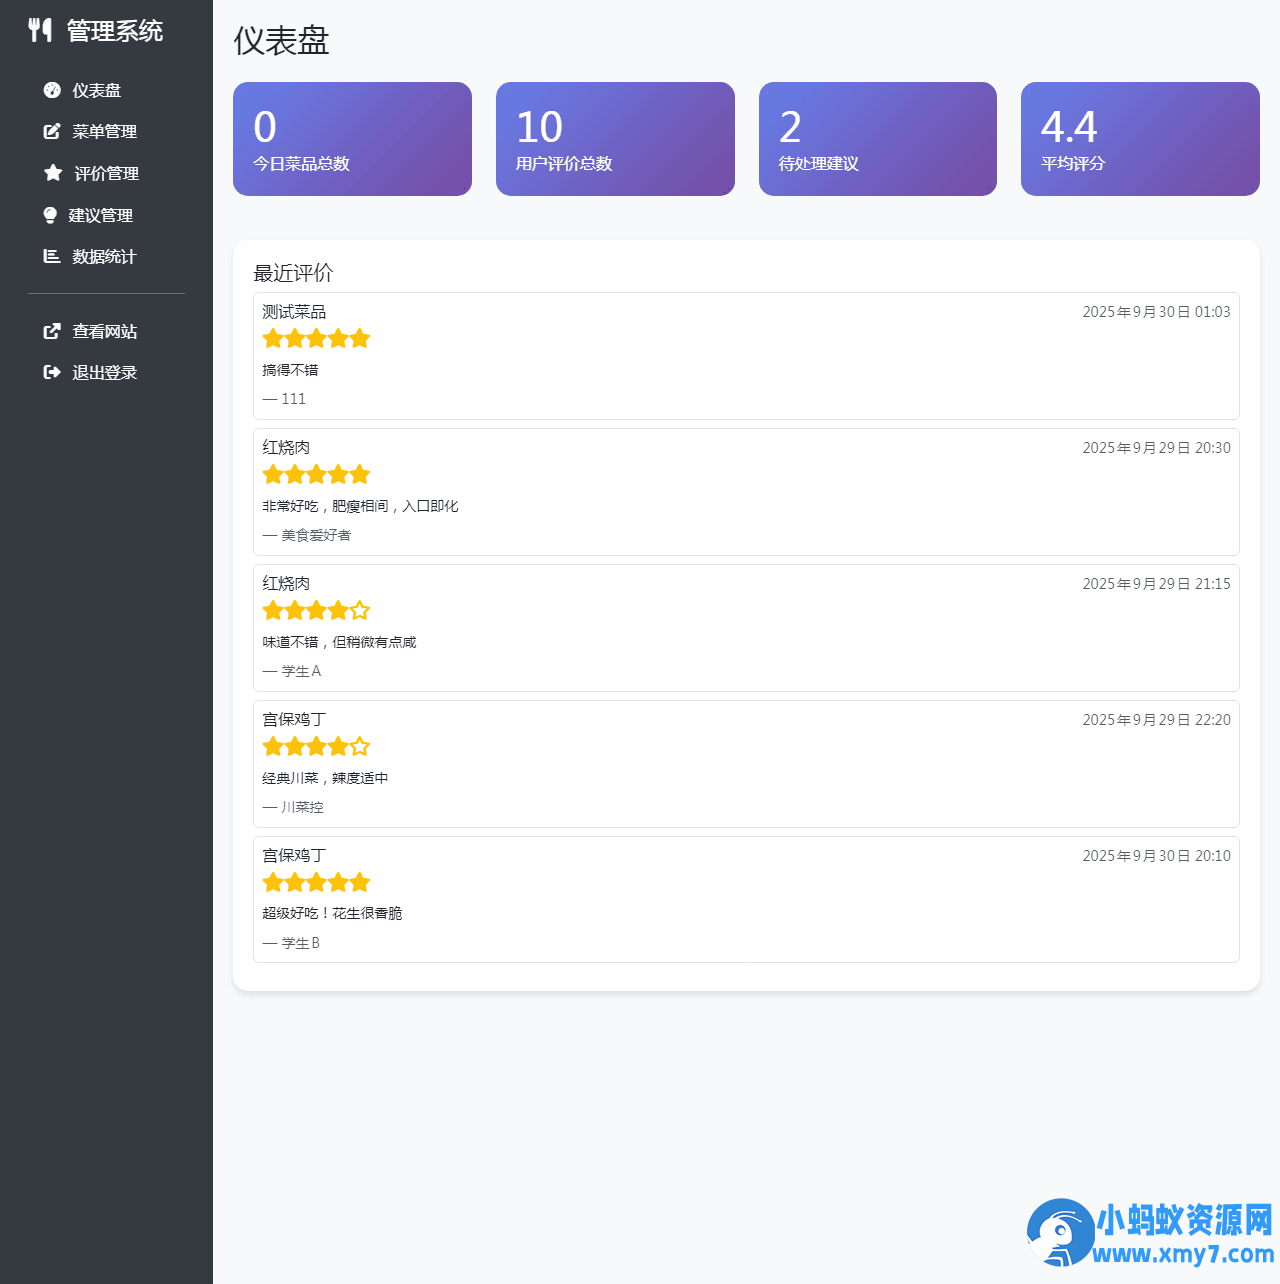
Task: Click 退出登录 to log out
Action: [104, 372]
